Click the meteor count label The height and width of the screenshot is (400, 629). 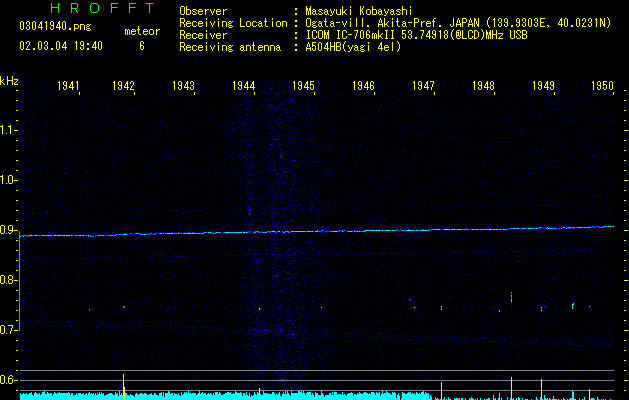142,31
